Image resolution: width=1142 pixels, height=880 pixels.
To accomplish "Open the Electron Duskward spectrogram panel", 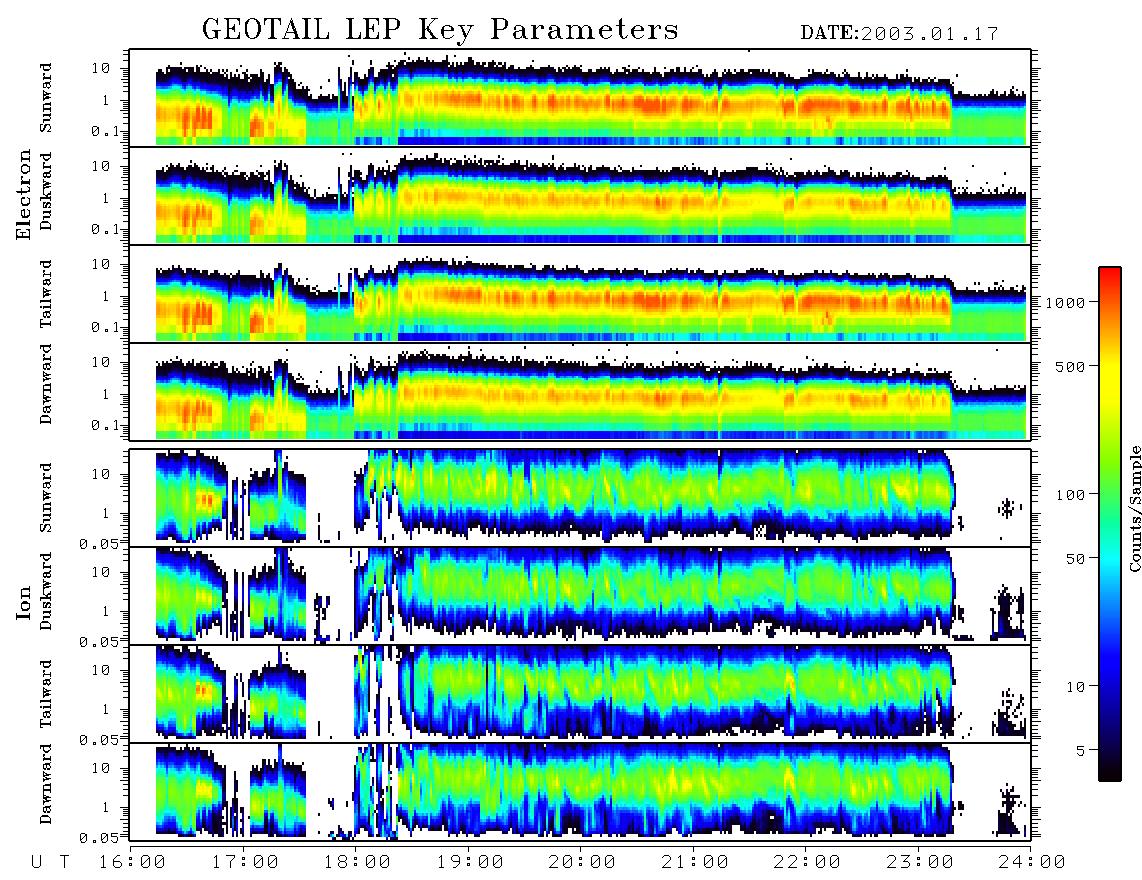I will point(580,195).
